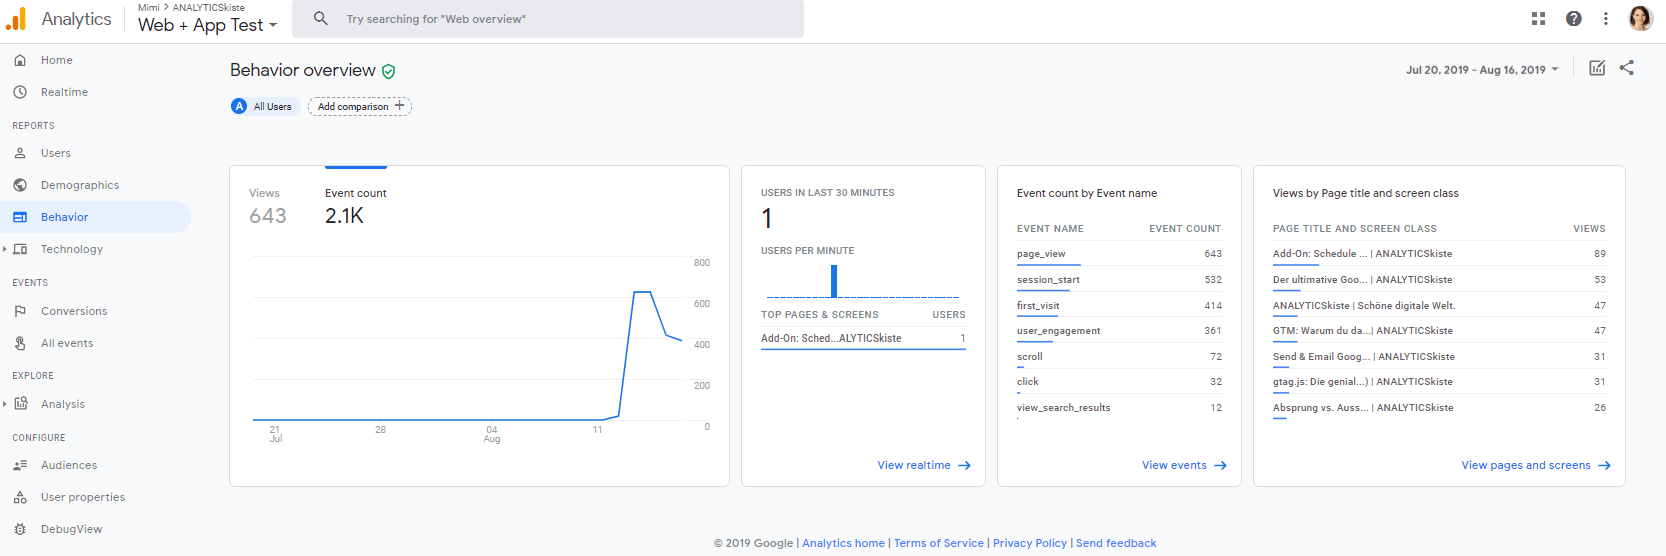Click the share report icon

[x=1626, y=68]
